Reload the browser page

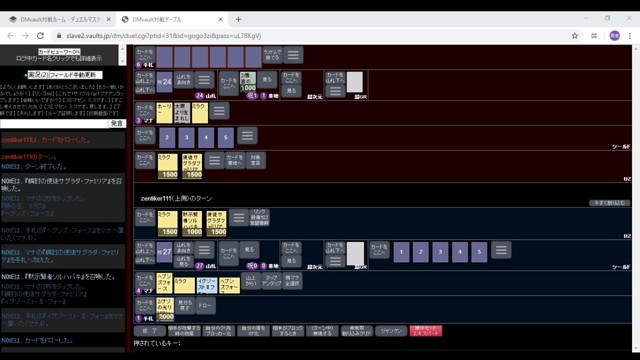[40, 36]
